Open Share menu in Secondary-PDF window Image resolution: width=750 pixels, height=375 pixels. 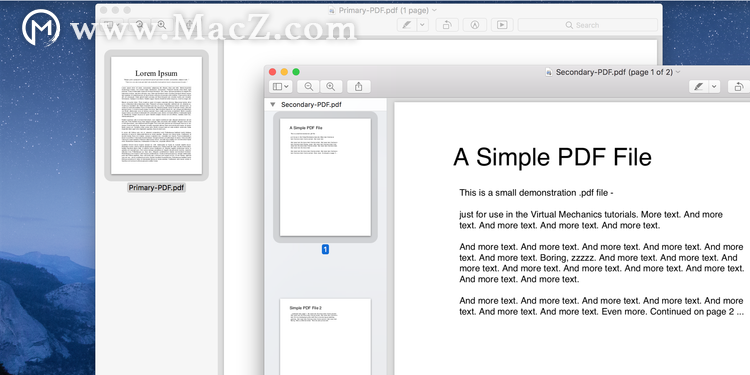tap(359, 87)
